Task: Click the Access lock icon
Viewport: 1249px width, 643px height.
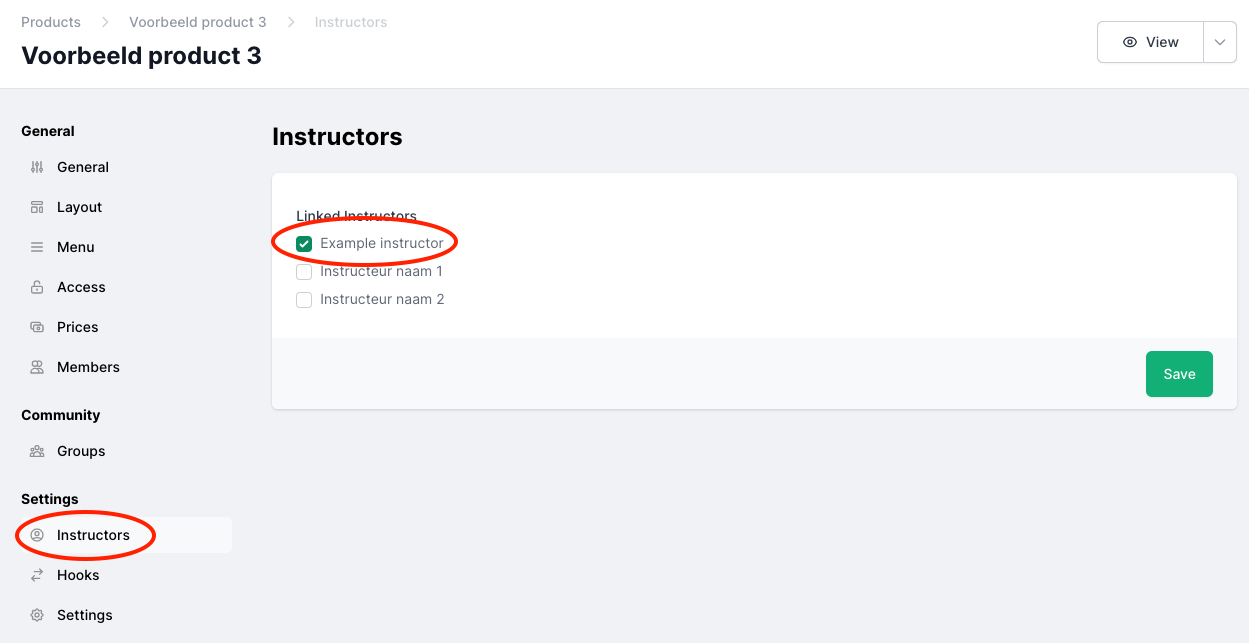Action: point(37,287)
